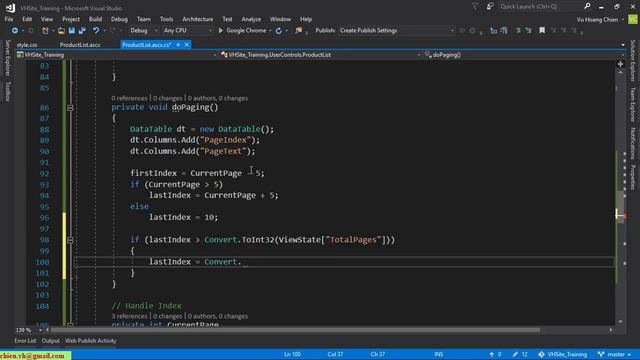Open the Web Publish Activity tab
640x360 pixels.
tap(91, 341)
